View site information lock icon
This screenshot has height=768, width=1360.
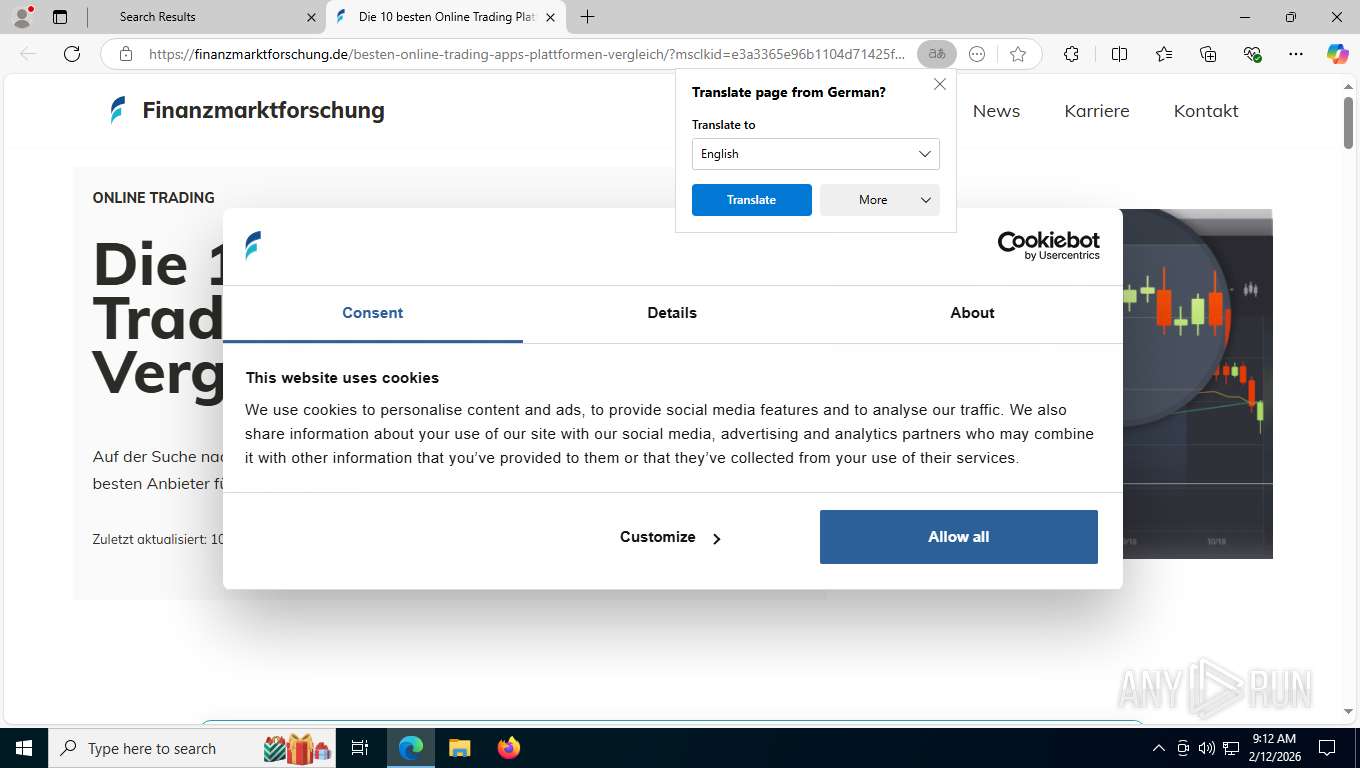(x=126, y=54)
